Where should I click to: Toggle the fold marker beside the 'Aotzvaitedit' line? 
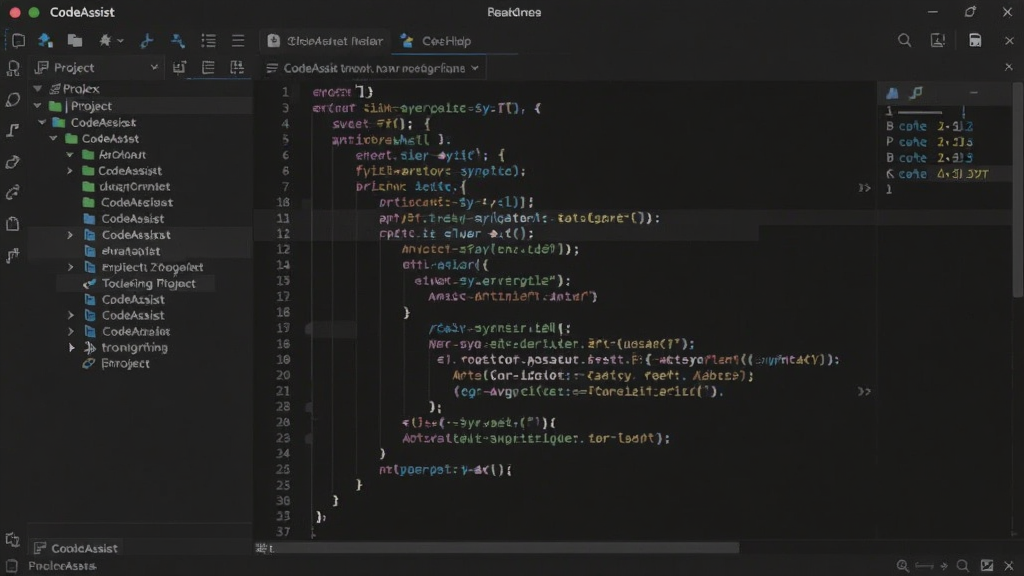310,438
